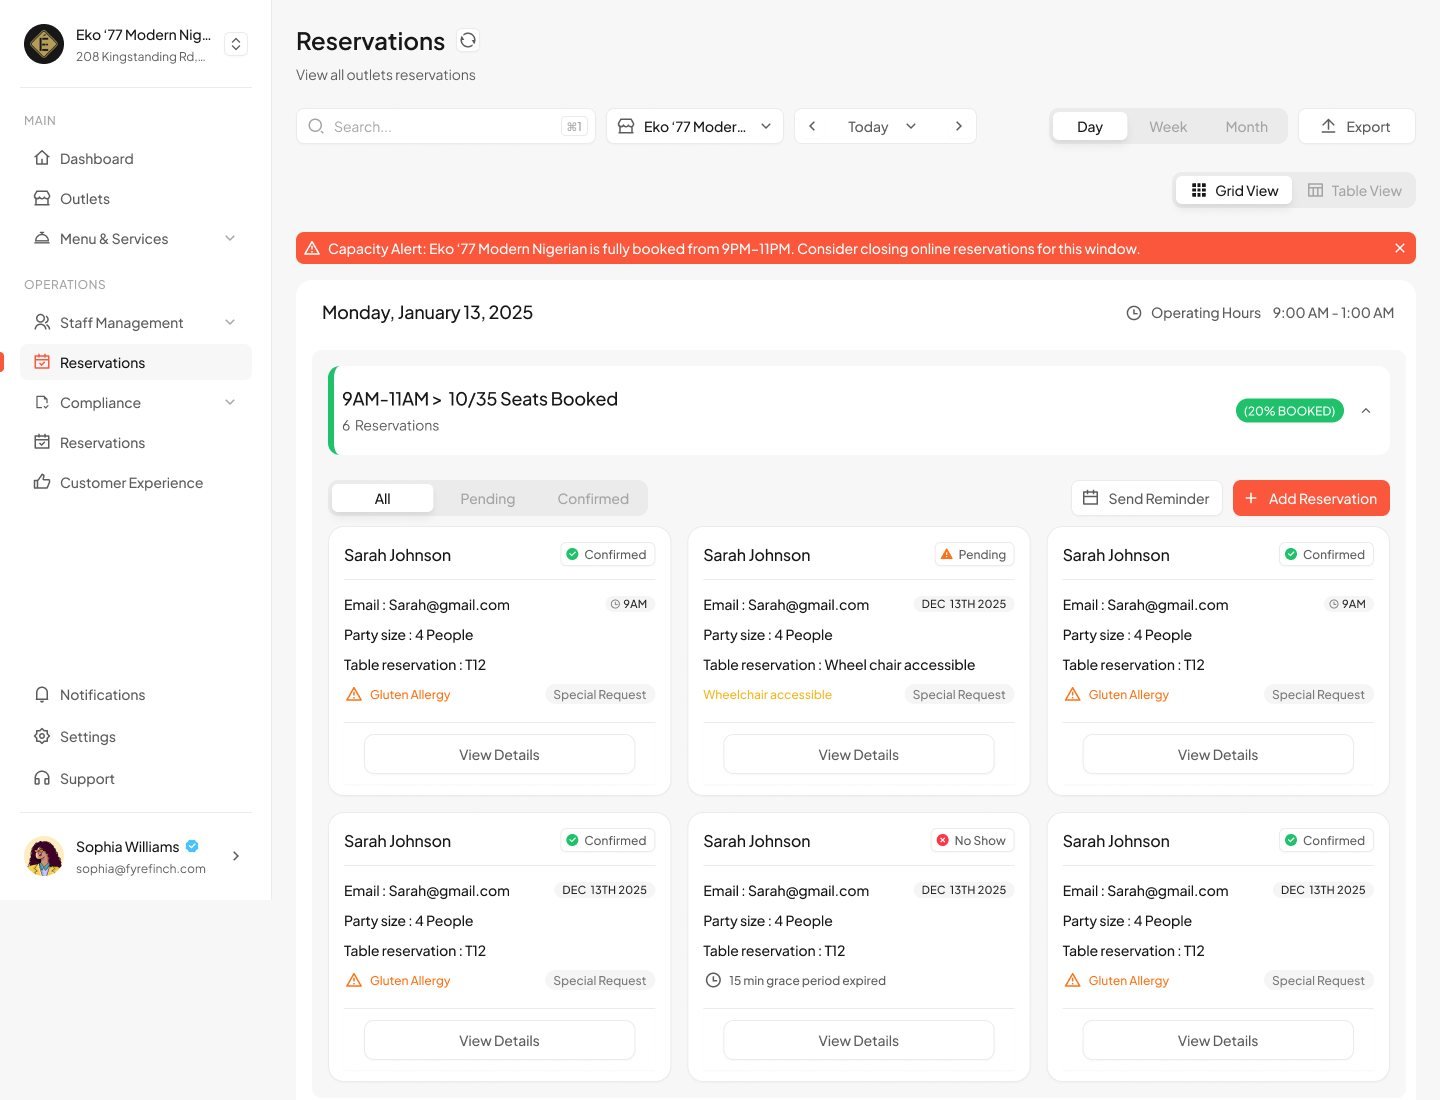
Task: Switch to Day view
Action: 1090,127
